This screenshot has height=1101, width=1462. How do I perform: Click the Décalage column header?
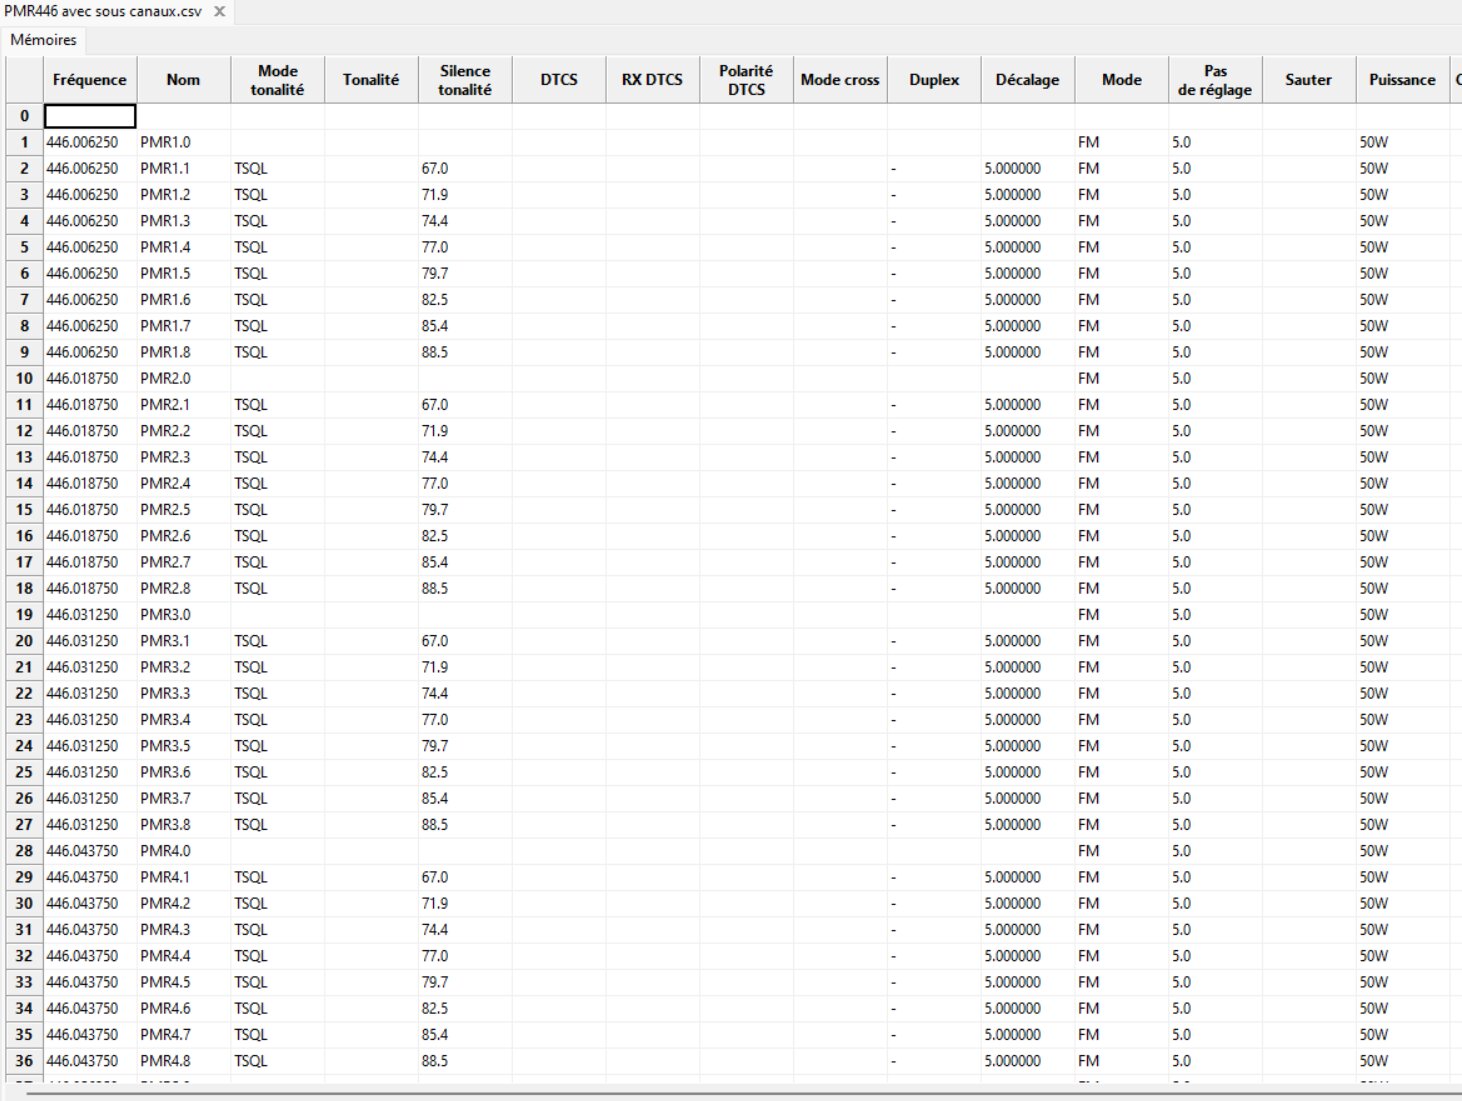tap(1027, 80)
